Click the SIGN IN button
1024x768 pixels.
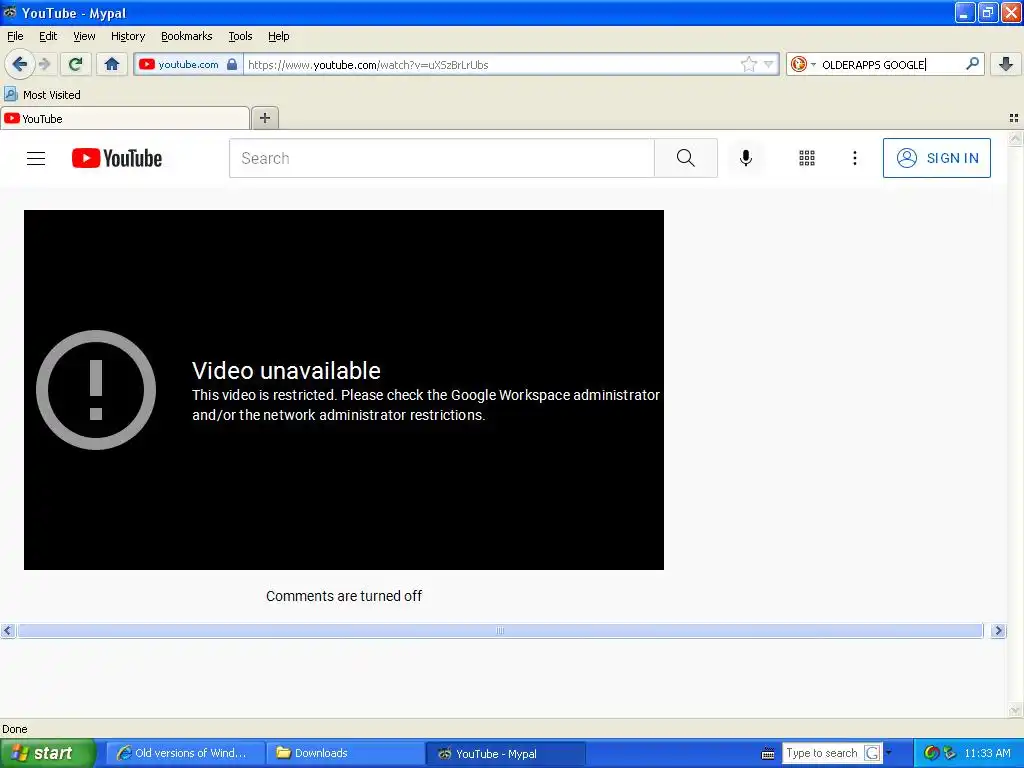936,158
